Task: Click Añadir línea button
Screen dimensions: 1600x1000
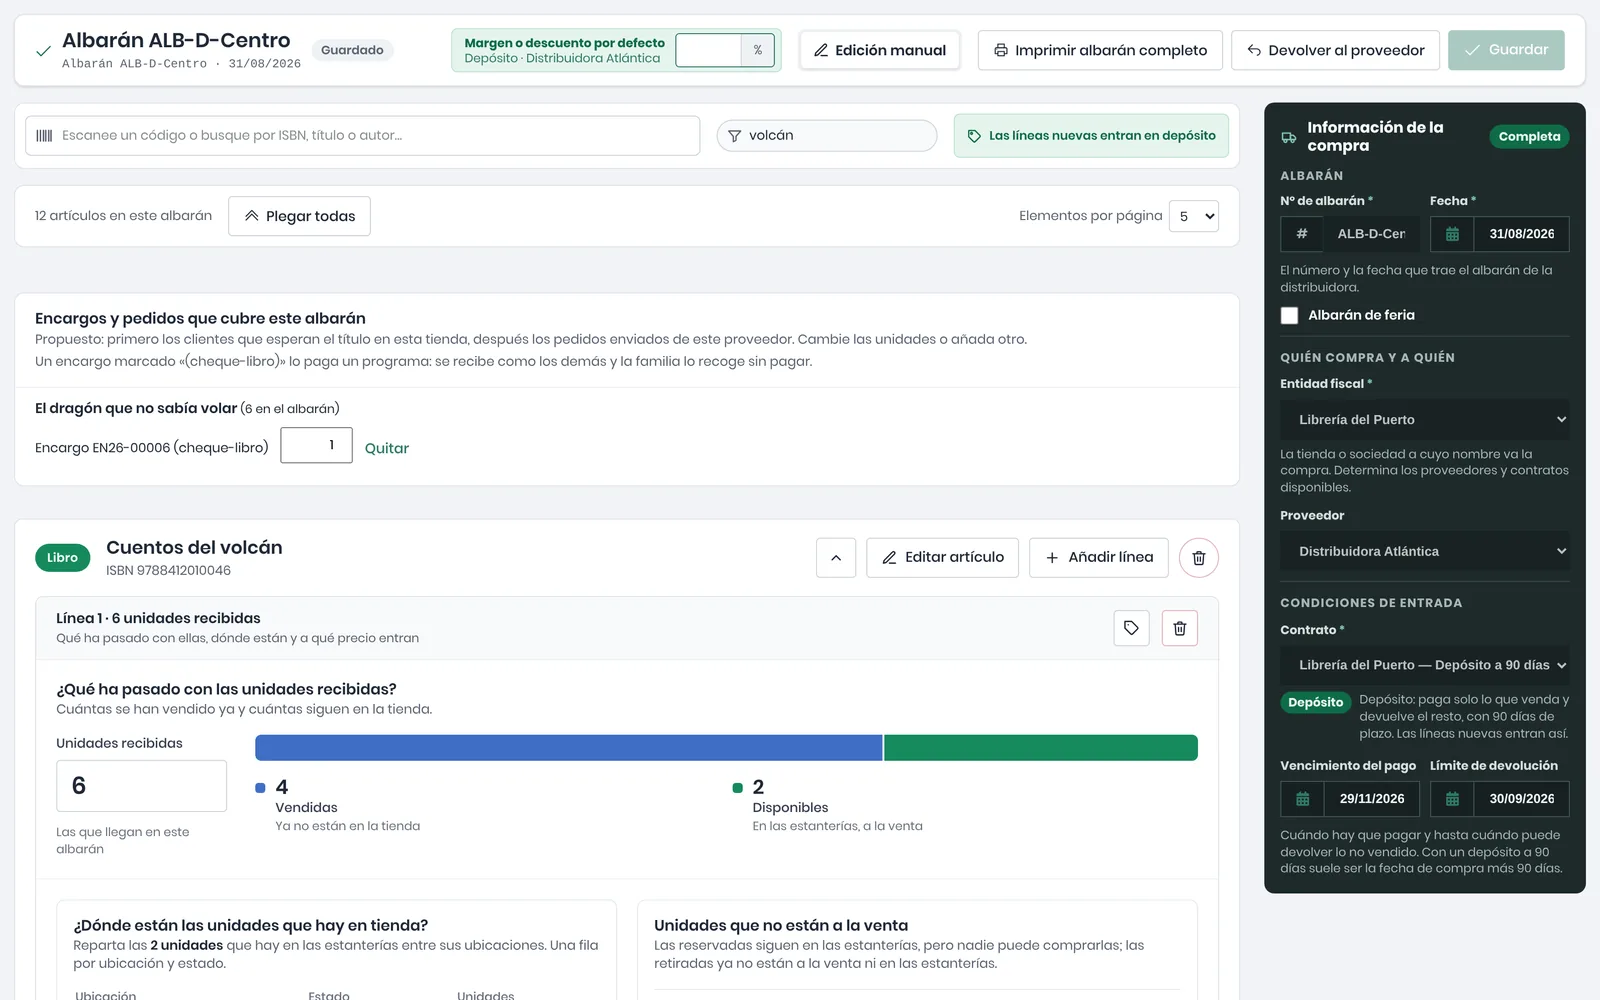Action: click(x=1099, y=558)
